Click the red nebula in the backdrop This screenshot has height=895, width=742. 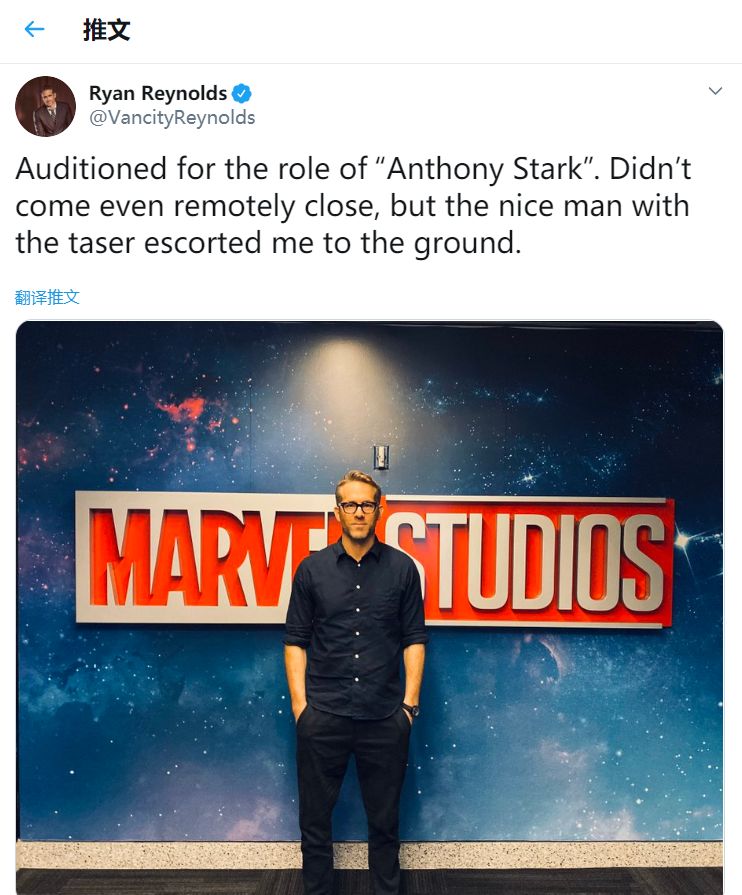tap(182, 410)
